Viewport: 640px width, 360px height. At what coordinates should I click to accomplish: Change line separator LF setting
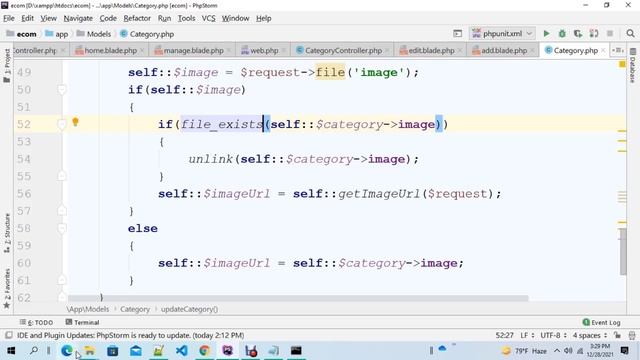[x=527, y=335]
